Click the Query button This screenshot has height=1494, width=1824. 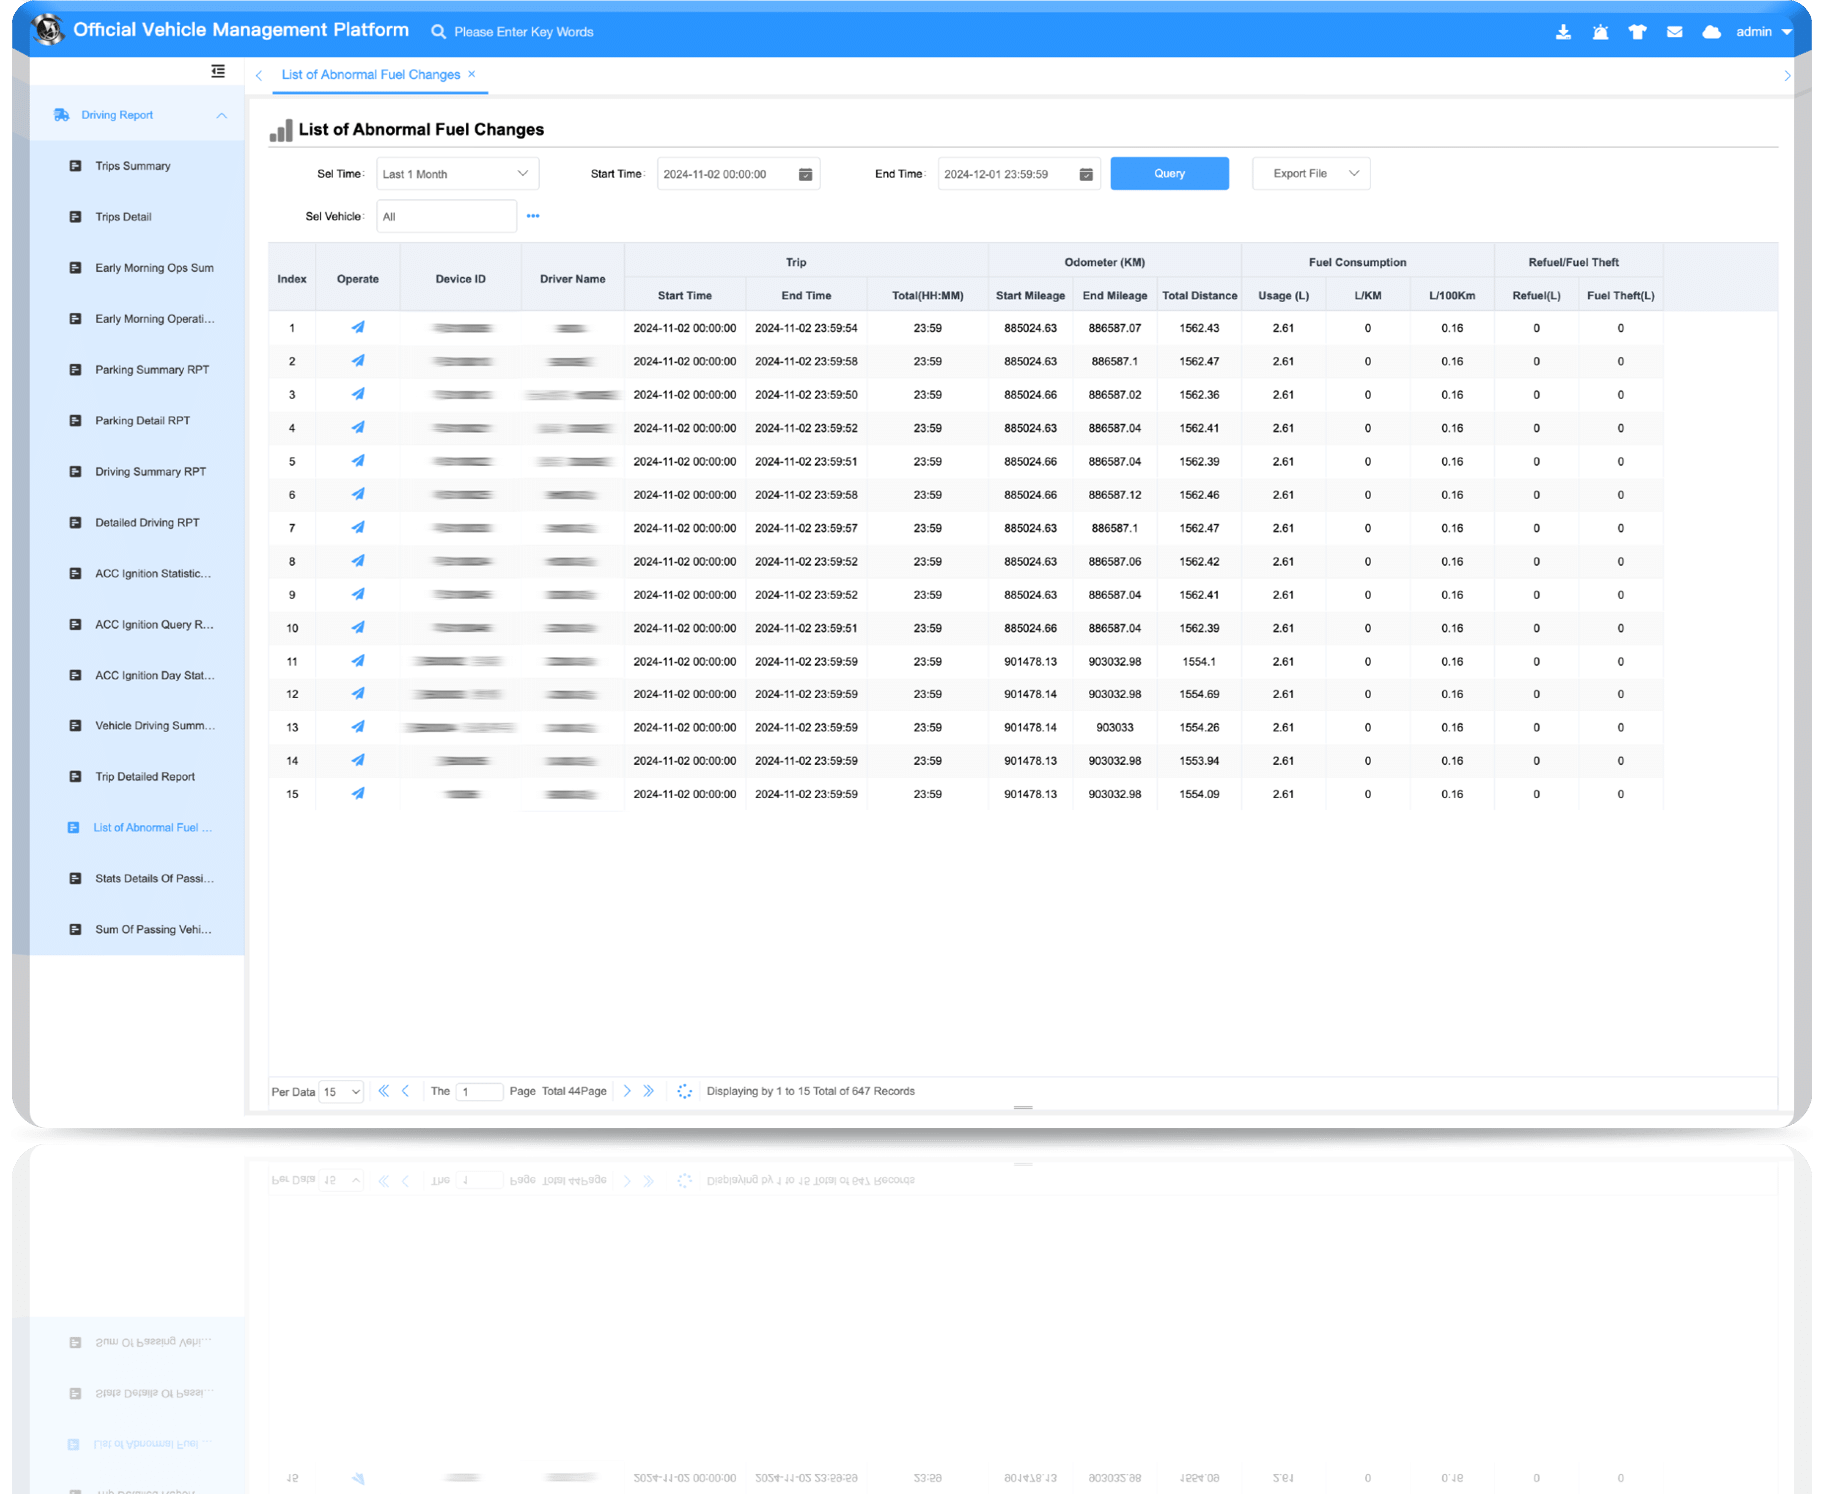pos(1169,174)
